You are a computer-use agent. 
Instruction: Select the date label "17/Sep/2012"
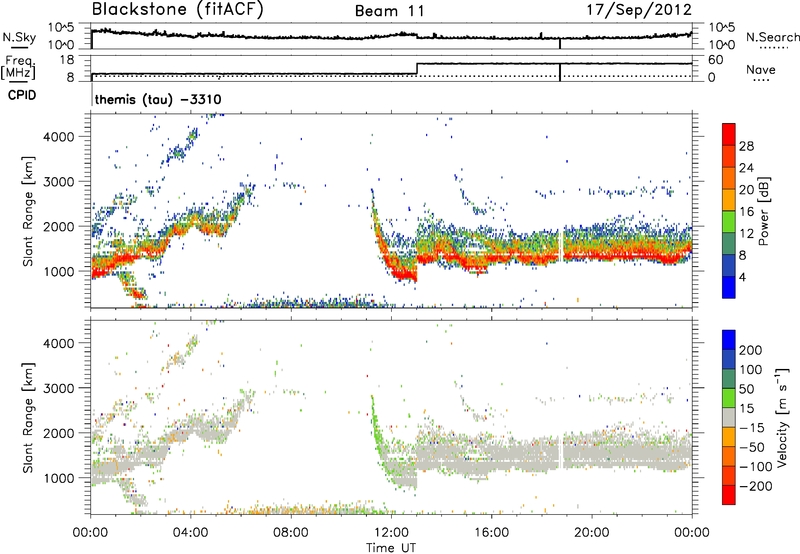click(x=639, y=9)
